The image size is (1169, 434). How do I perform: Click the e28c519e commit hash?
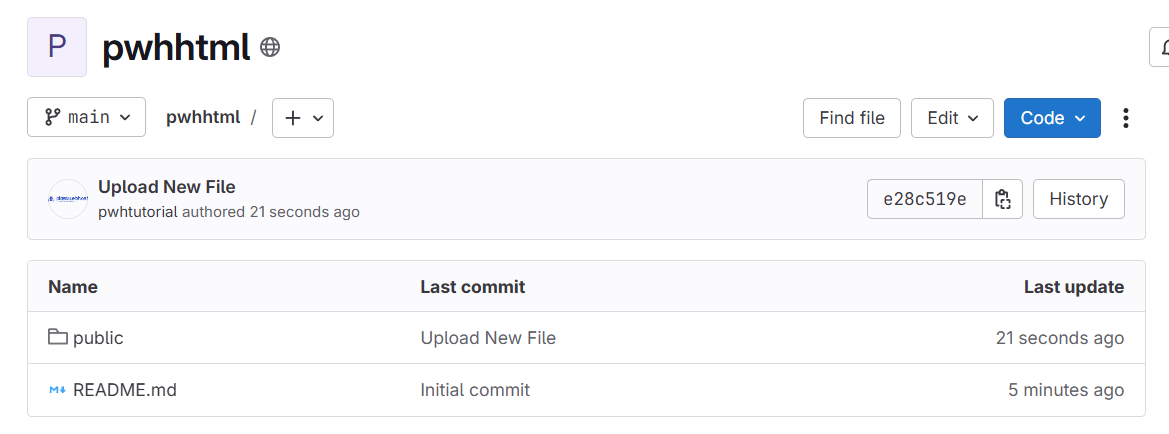[x=924, y=199]
